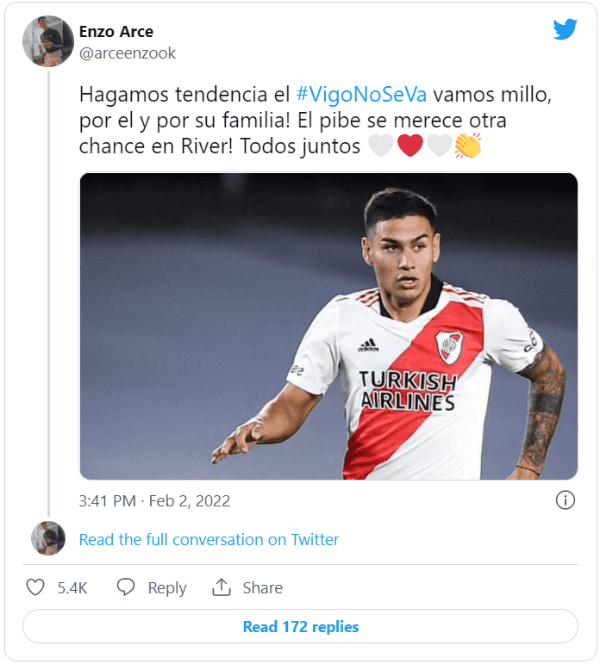Click the 3:41 PM · Feb 2, 2022 timestamp

point(154,500)
